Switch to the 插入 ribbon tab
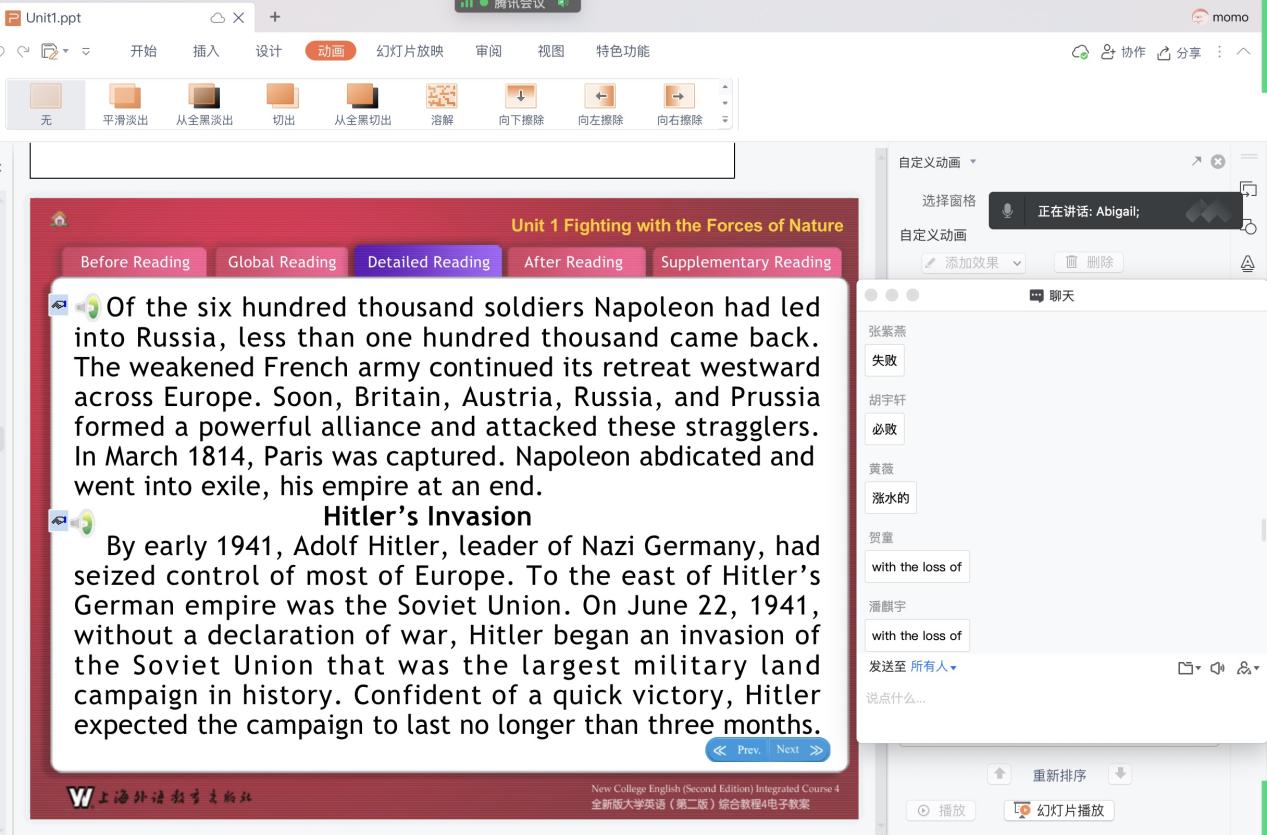This screenshot has height=835, width=1267. click(x=206, y=51)
